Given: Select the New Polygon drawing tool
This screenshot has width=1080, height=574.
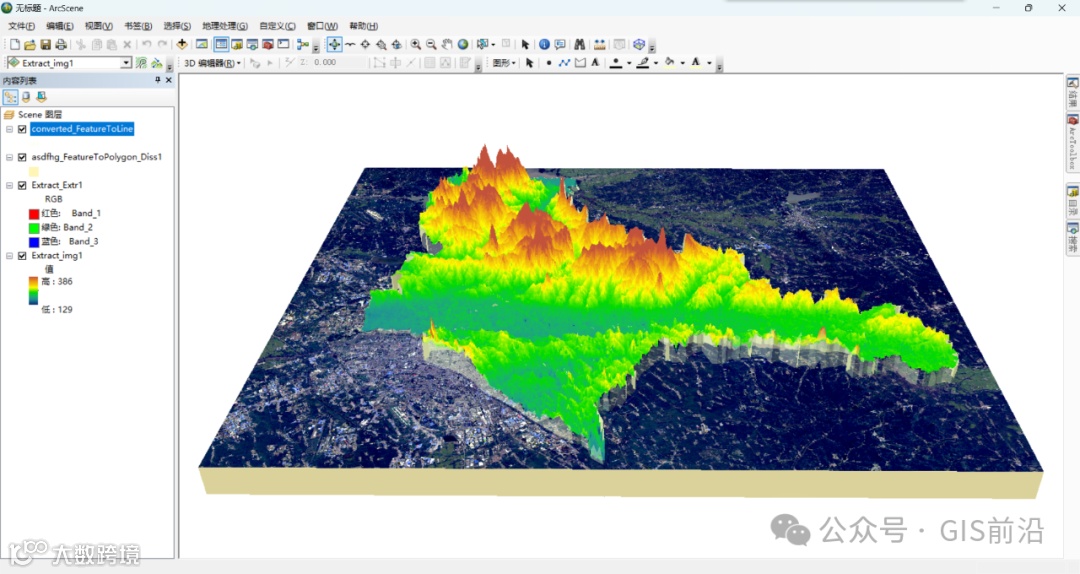Looking at the screenshot, I should (580, 63).
